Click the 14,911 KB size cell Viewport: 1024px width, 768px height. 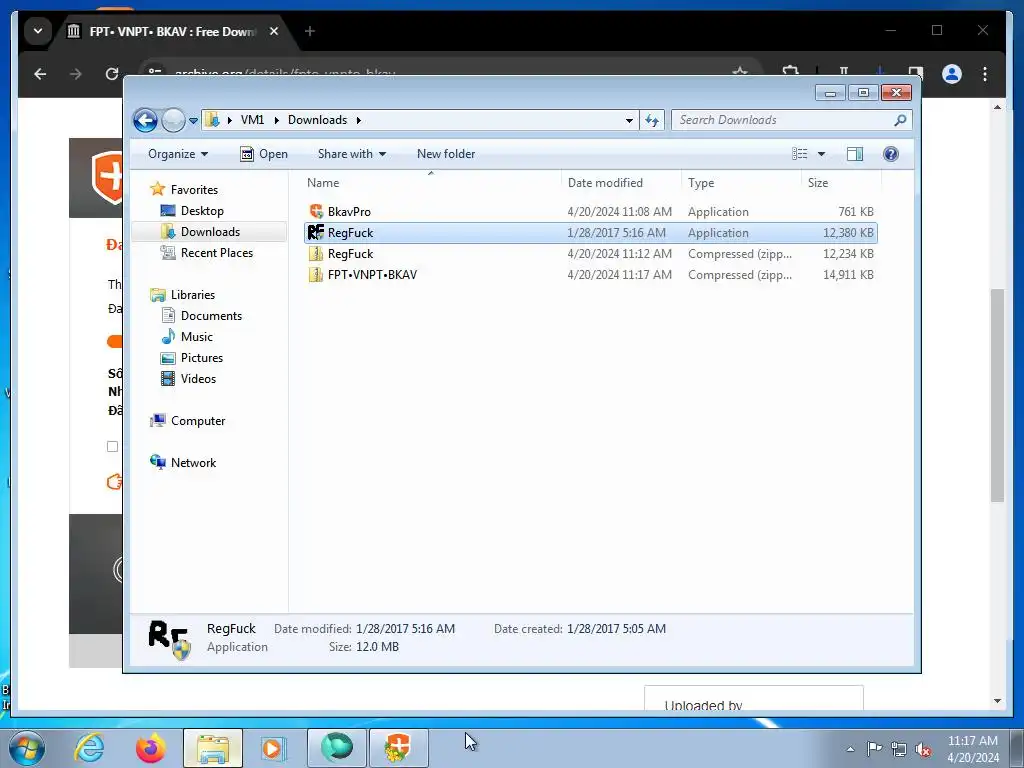(848, 275)
